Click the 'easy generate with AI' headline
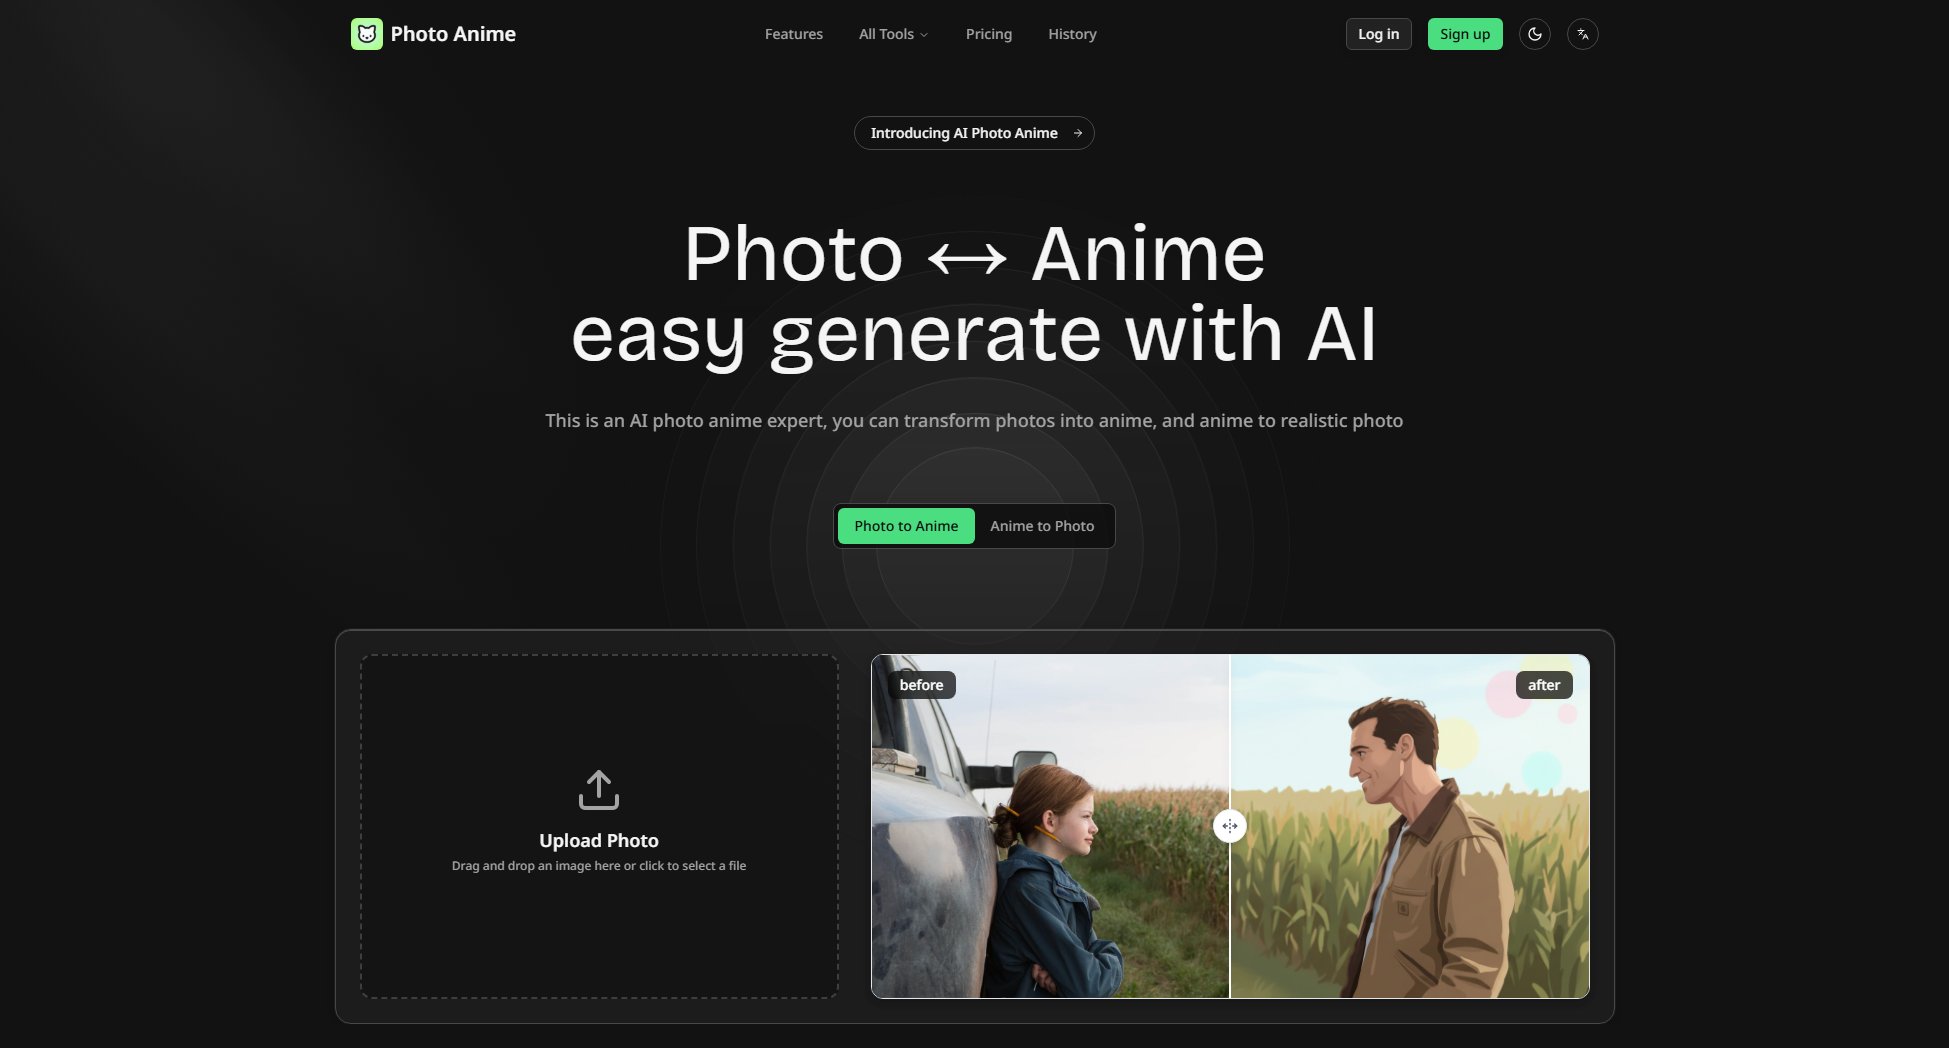The width and height of the screenshot is (1949, 1048). [974, 336]
